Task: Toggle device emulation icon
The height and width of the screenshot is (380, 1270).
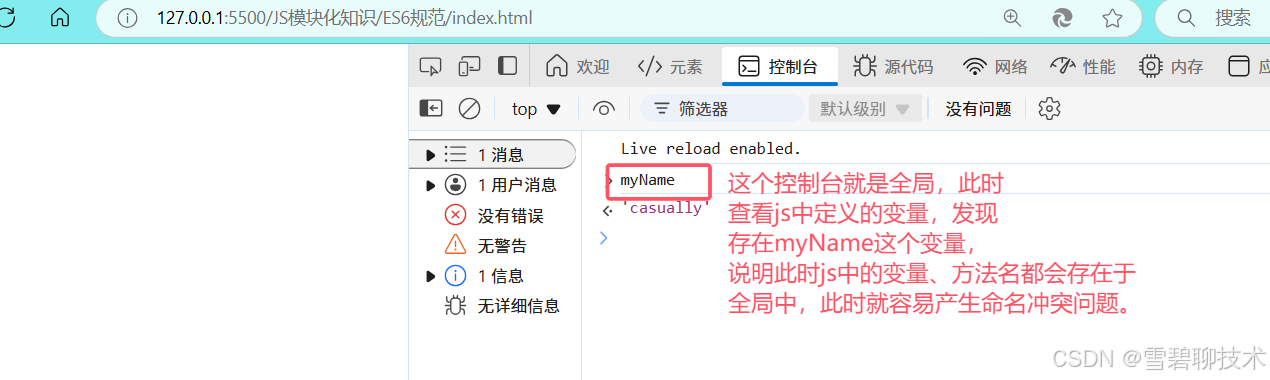Action: coord(470,66)
